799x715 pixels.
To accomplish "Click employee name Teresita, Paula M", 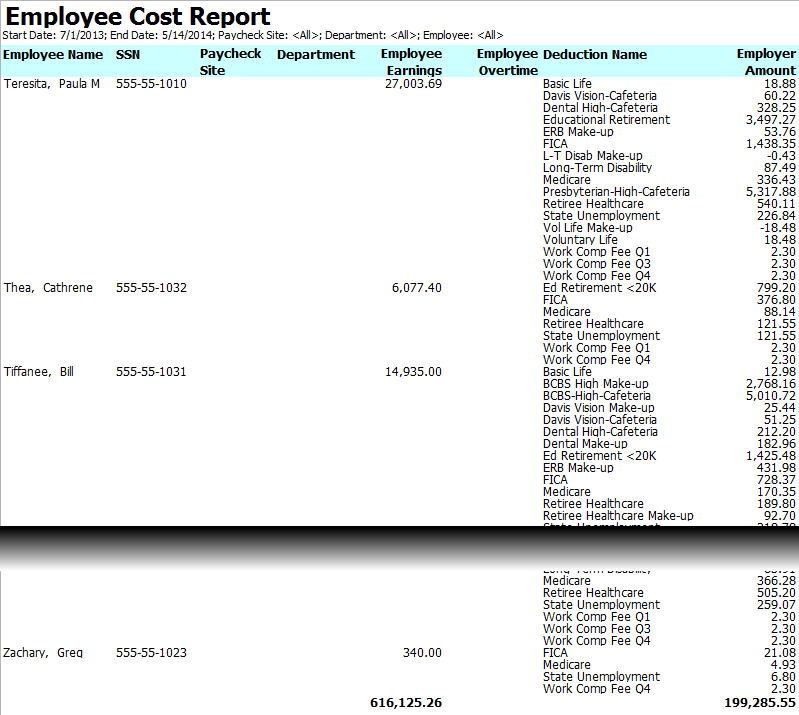I will click(51, 84).
